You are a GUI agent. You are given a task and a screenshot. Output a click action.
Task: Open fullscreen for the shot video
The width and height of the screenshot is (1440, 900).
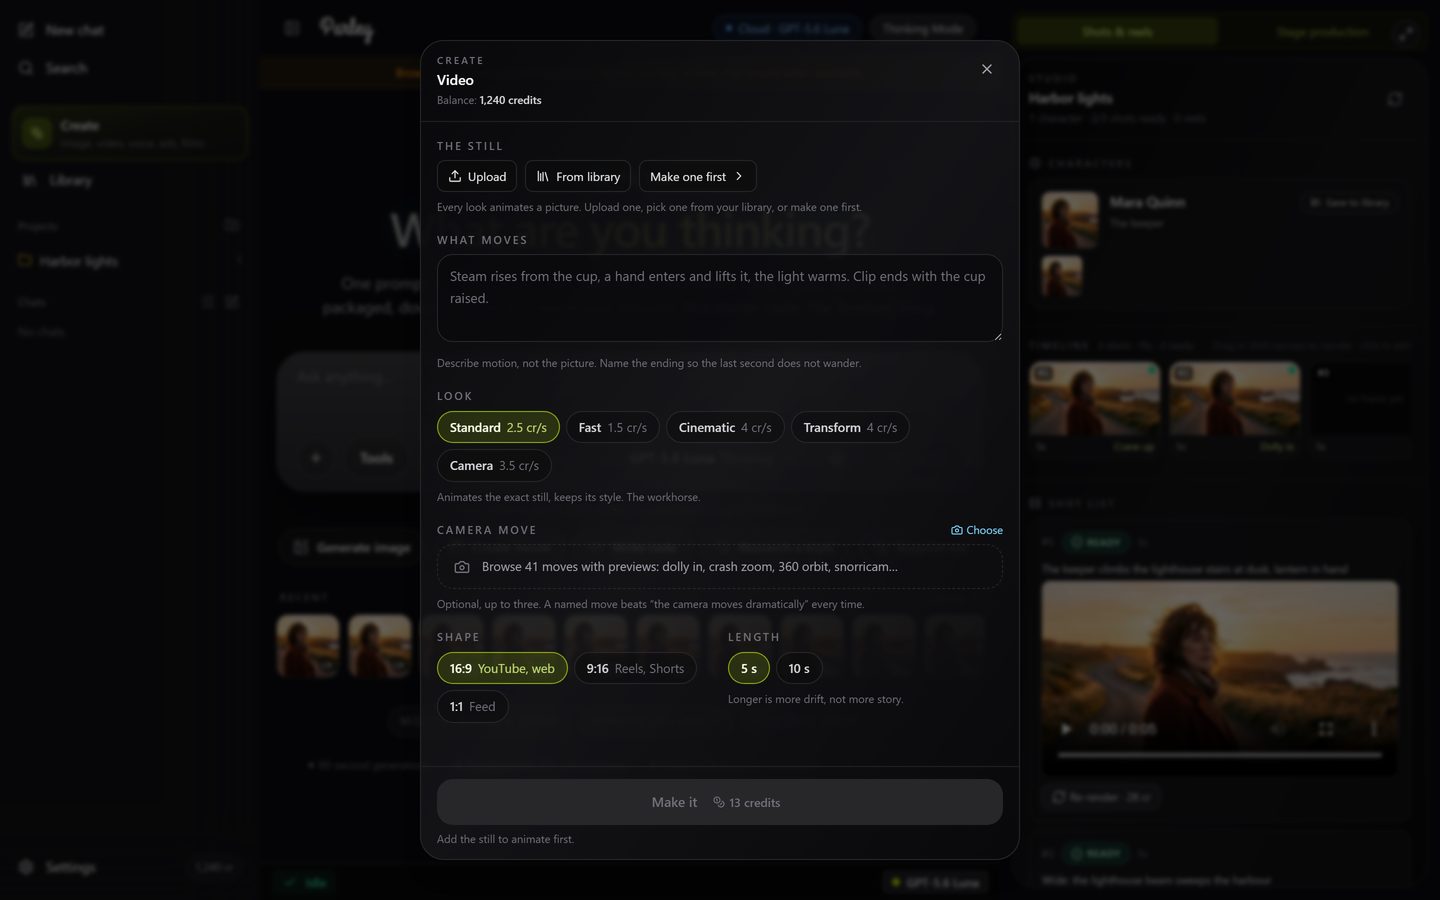click(1326, 729)
